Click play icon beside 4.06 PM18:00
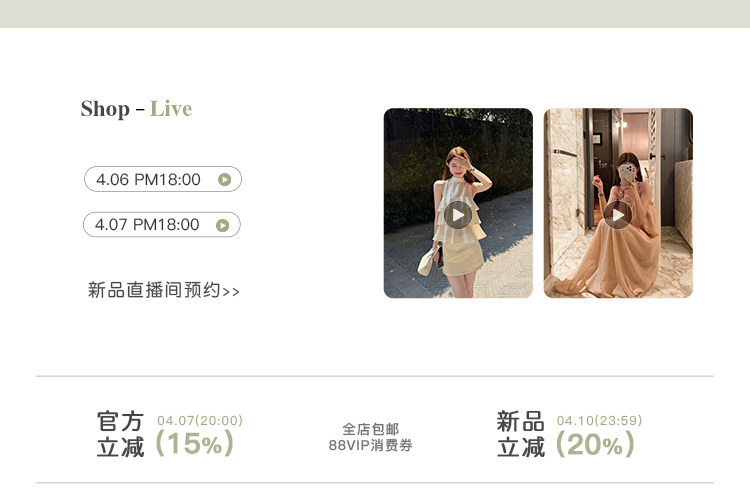 point(224,179)
